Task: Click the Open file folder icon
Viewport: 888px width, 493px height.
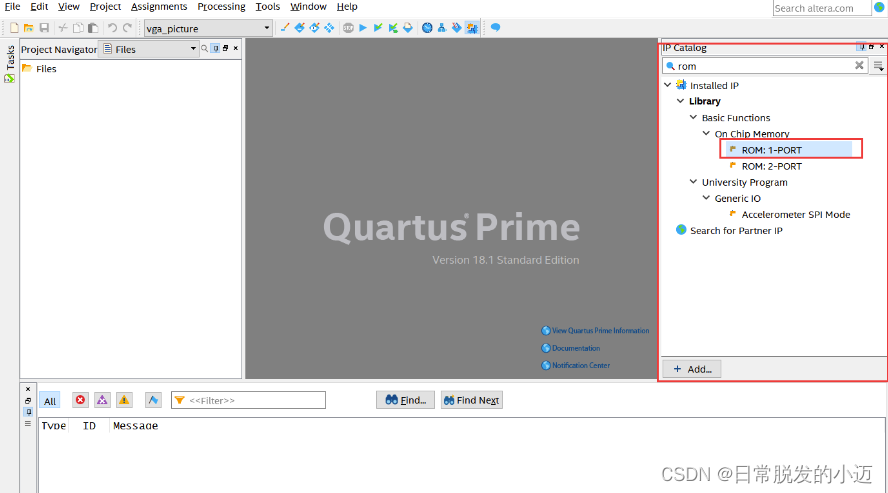Action: (28, 28)
